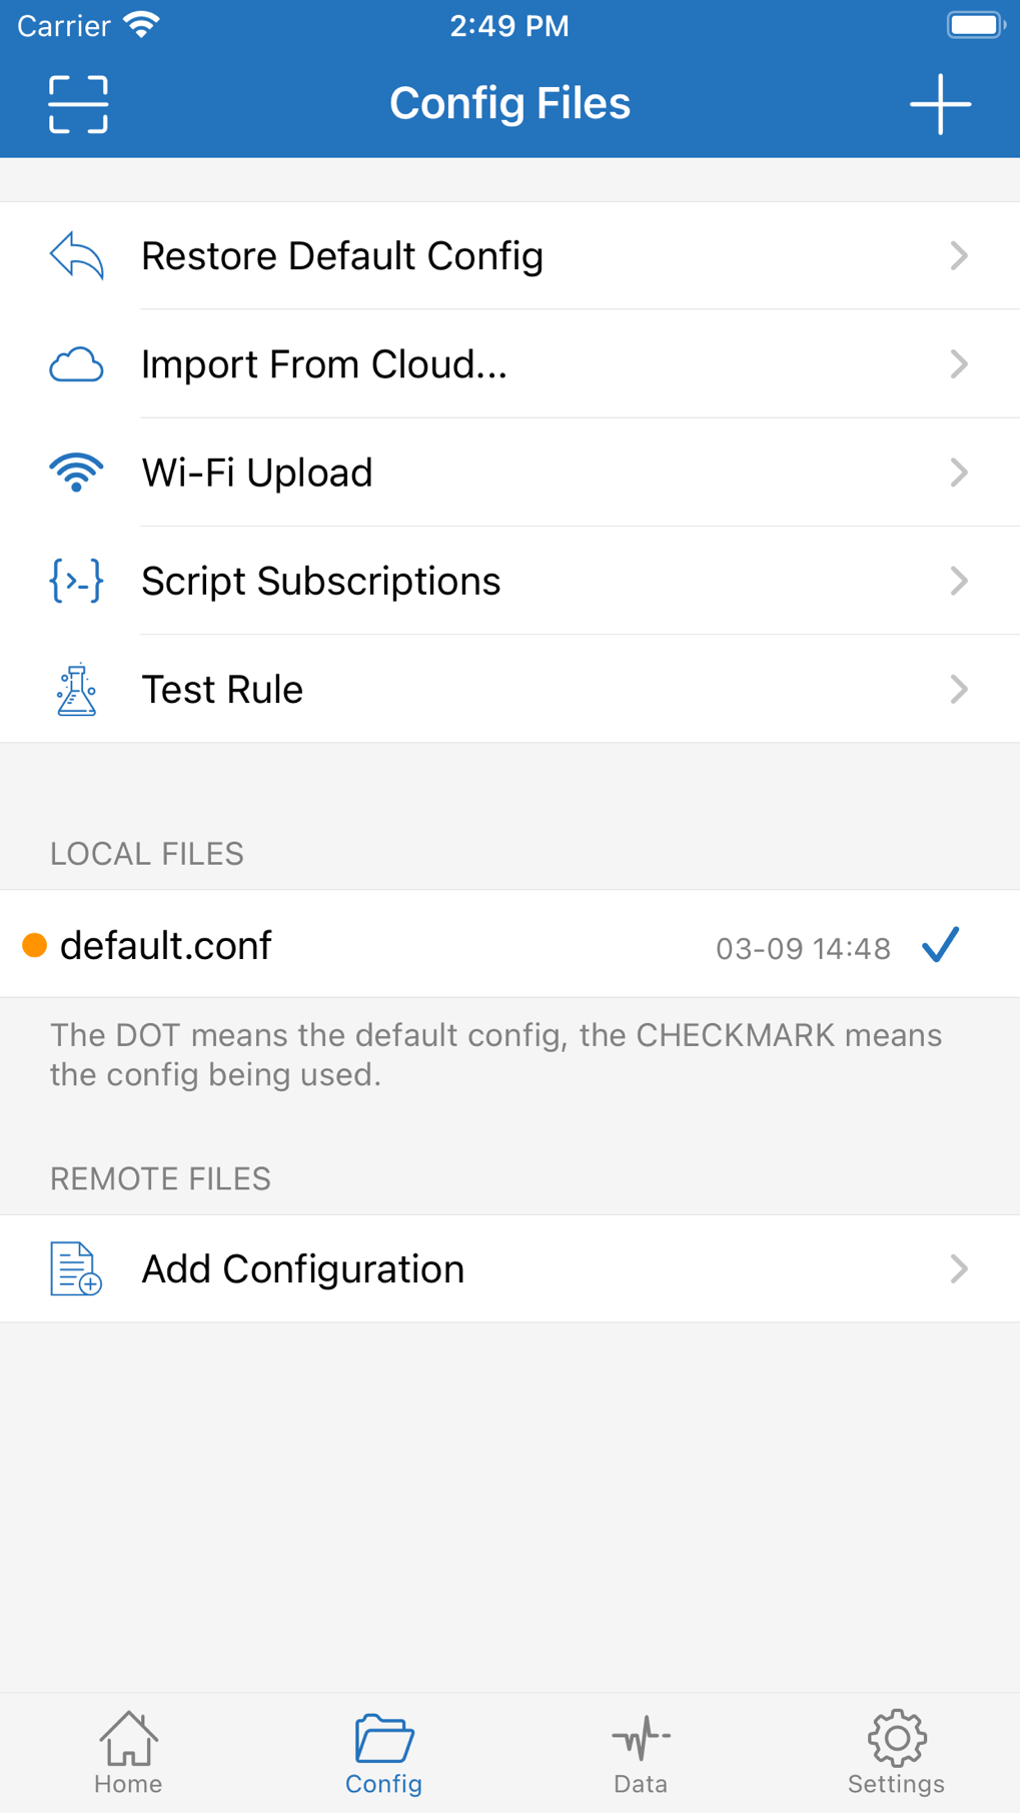Select the default.conf file name
This screenshot has height=1813, width=1020.
166,946
